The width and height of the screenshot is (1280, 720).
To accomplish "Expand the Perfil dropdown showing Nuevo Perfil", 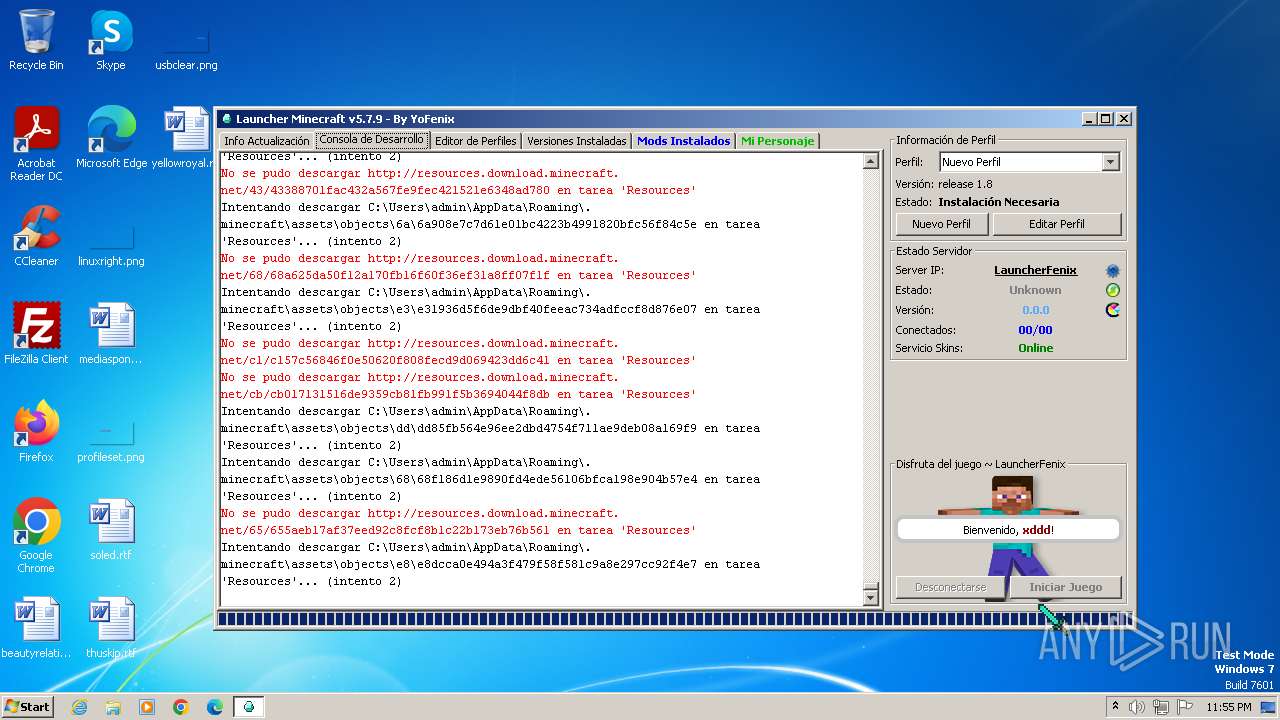I will pos(1110,162).
